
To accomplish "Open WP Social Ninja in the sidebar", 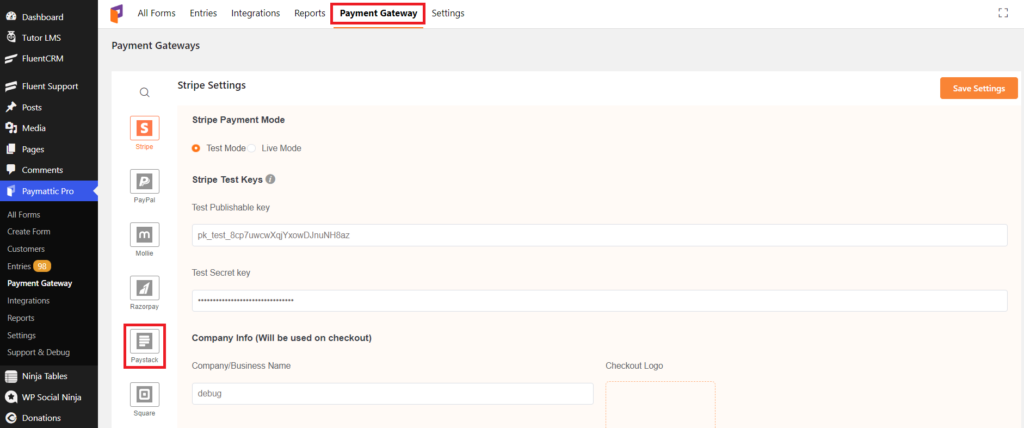I will (49, 397).
